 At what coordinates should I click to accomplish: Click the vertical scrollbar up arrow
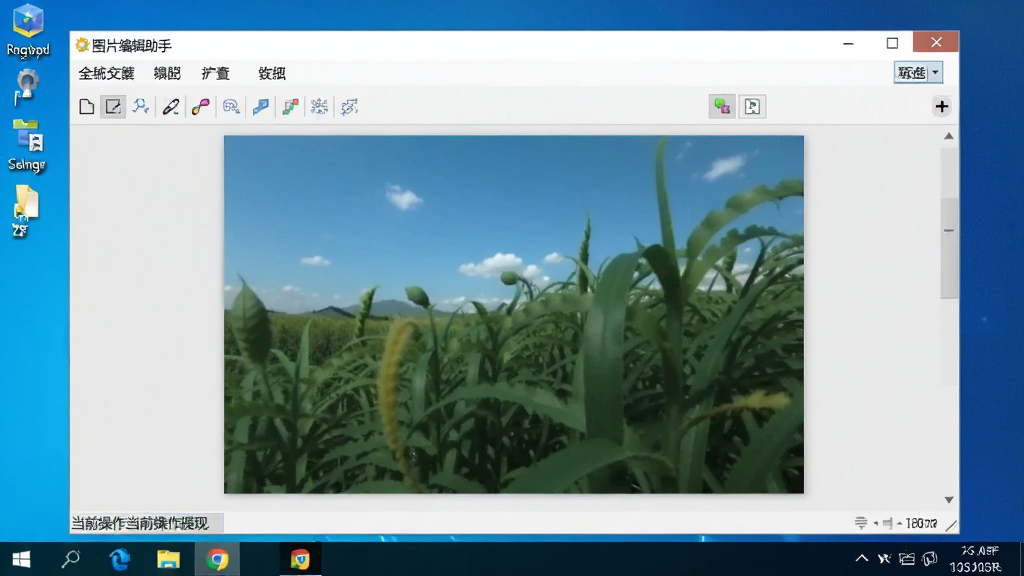(x=949, y=136)
